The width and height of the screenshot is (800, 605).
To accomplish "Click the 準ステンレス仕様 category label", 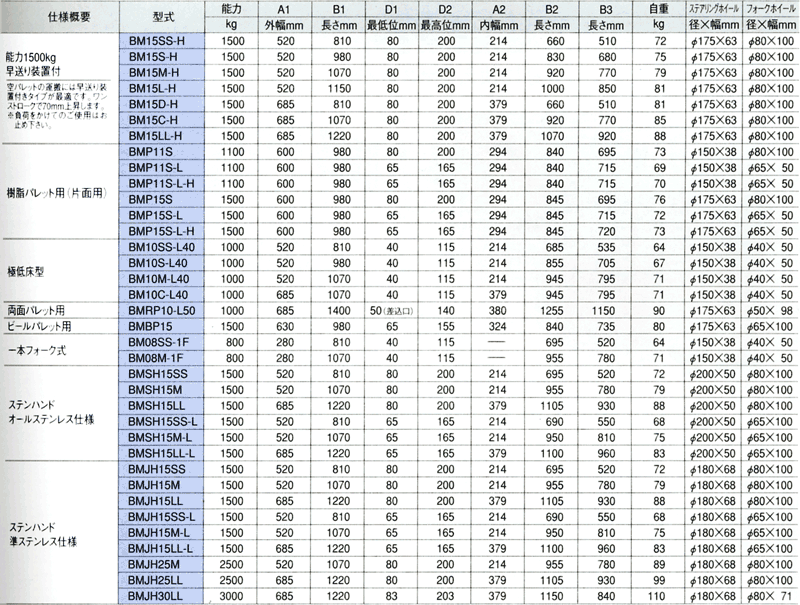I will pos(43,542).
